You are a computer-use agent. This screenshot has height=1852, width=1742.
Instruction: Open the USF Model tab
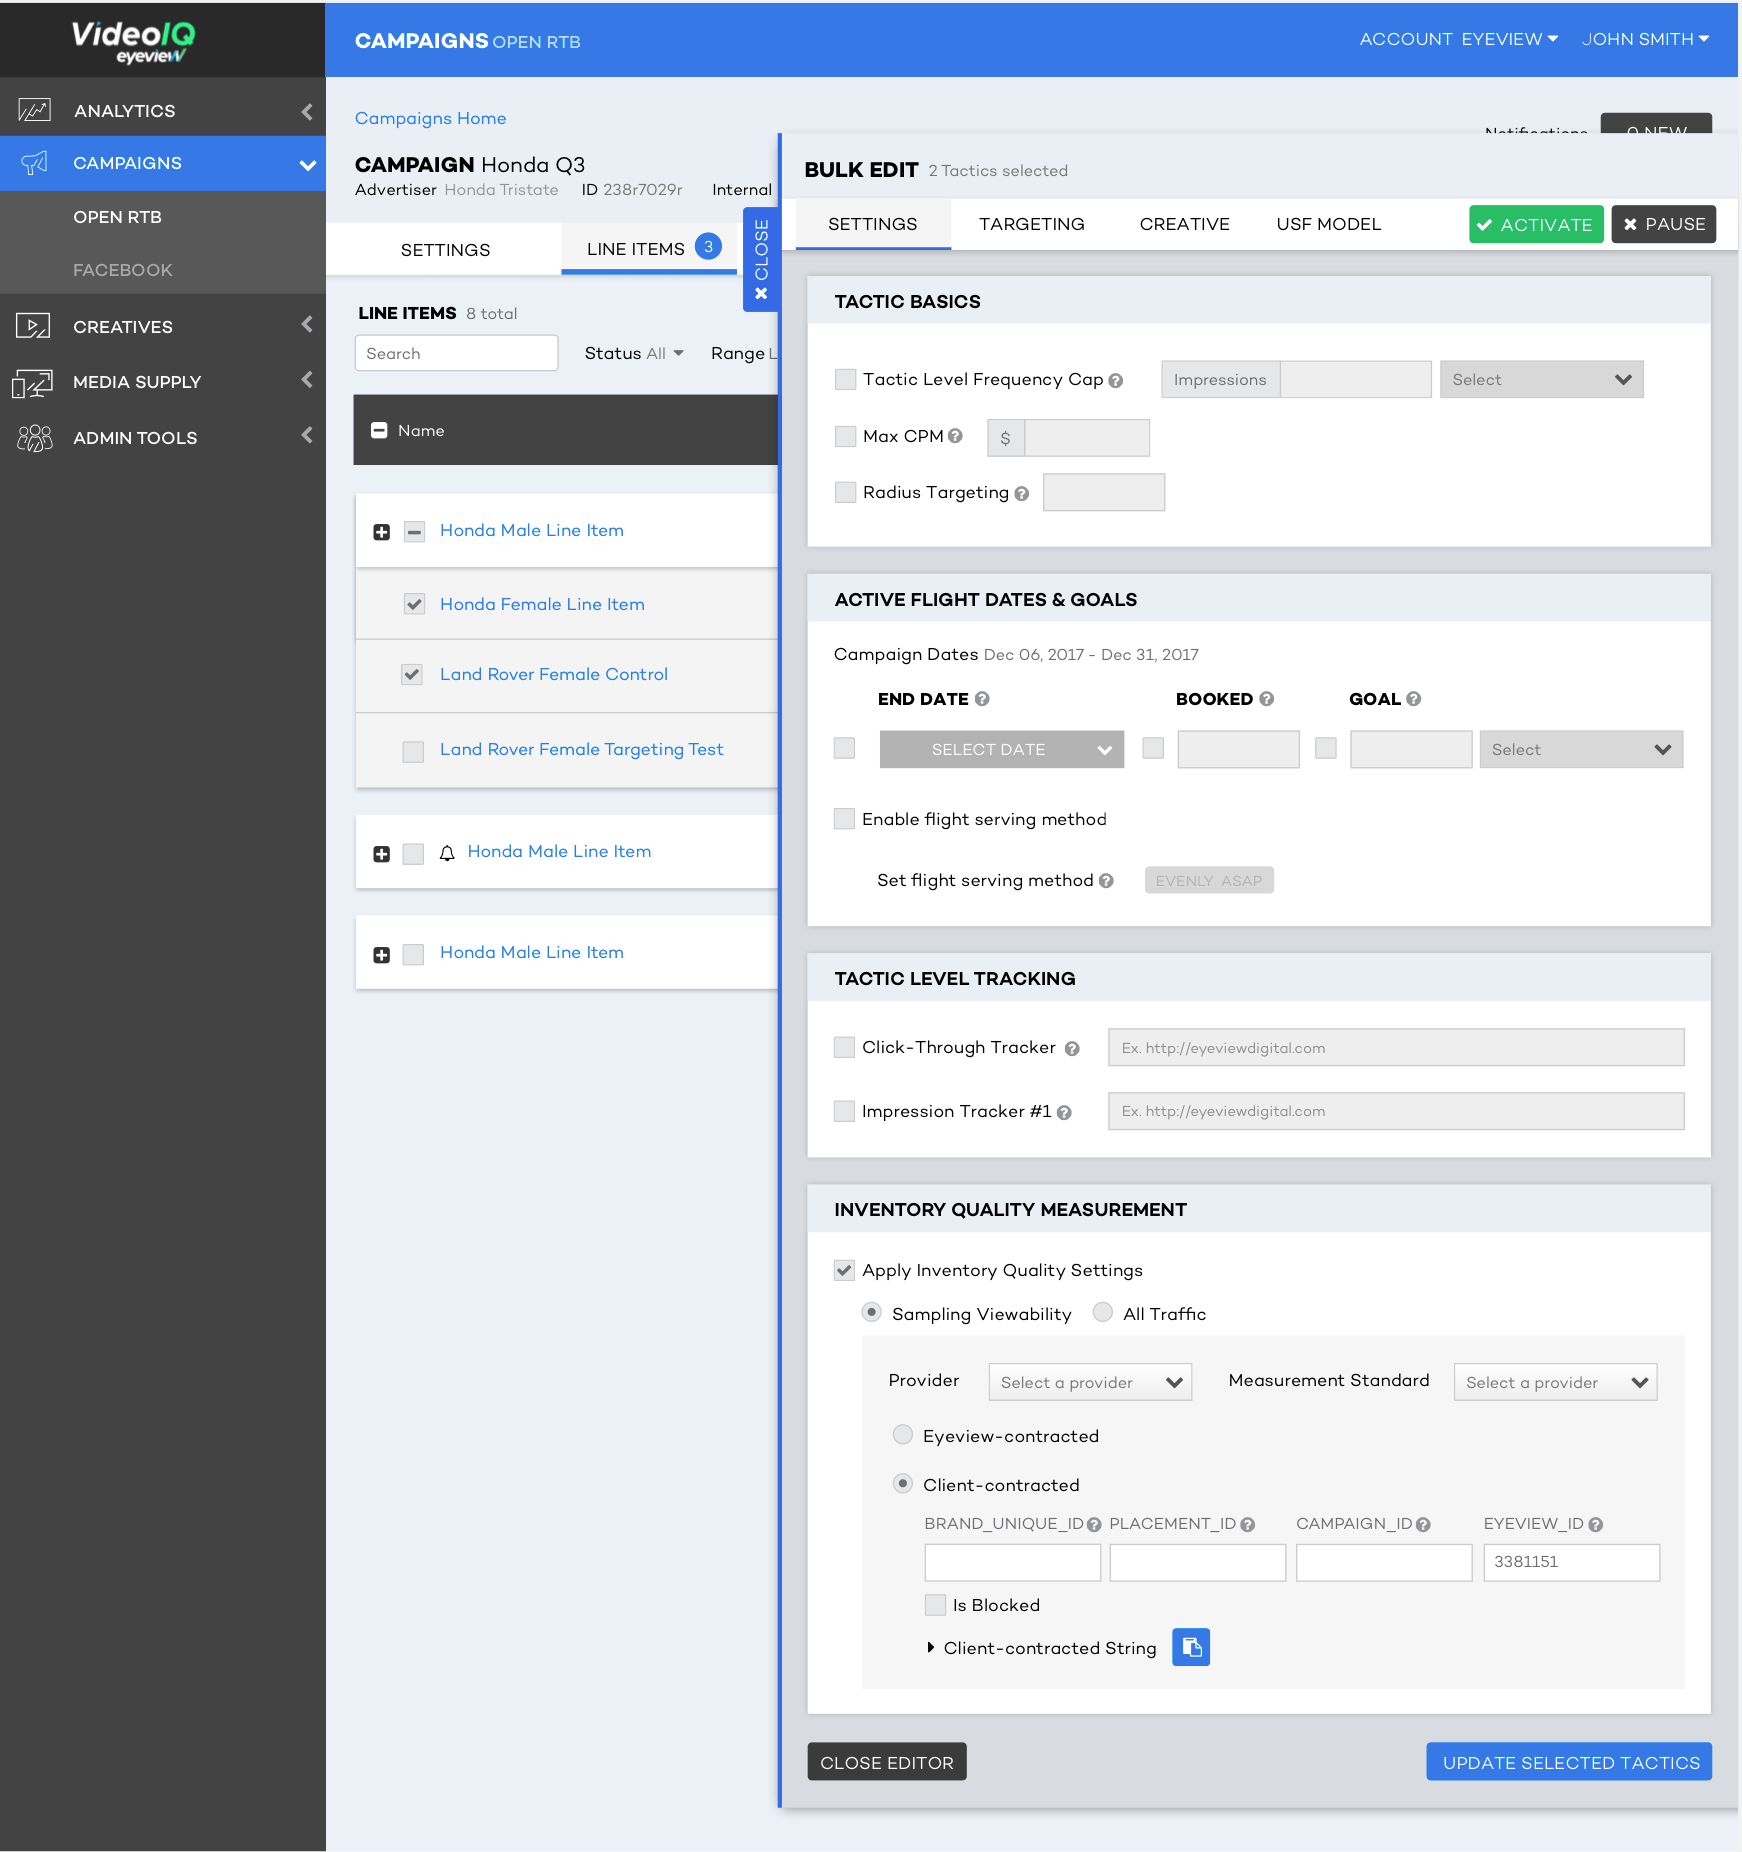1328,224
